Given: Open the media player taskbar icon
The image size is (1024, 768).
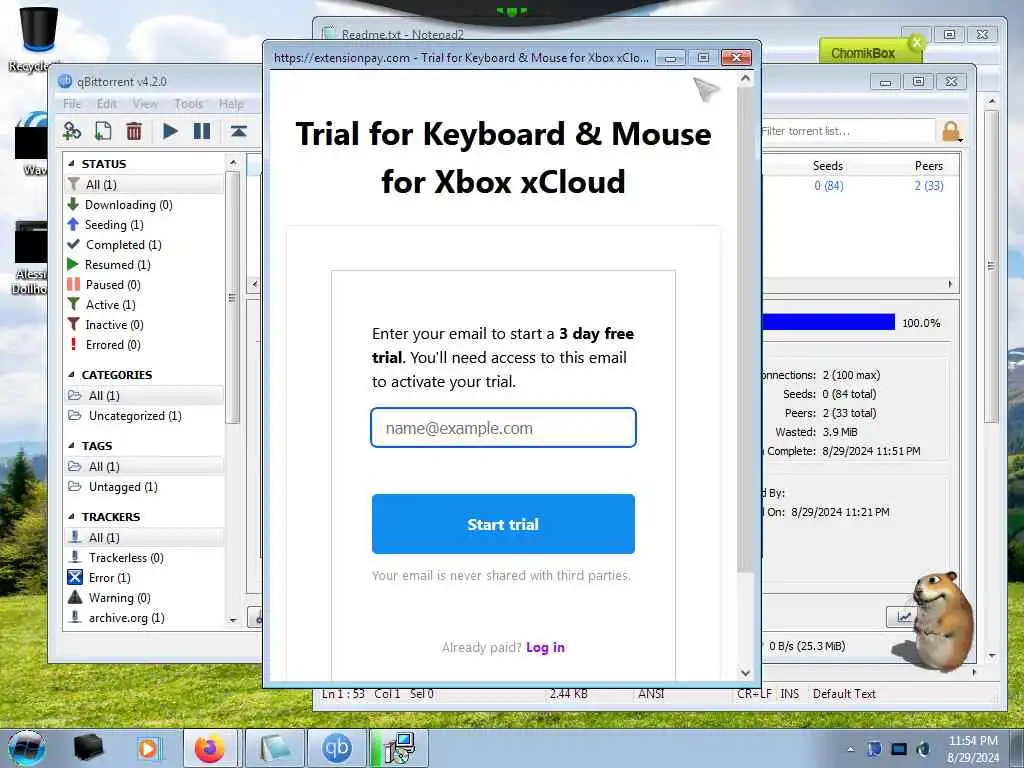Looking at the screenshot, I should pyautogui.click(x=148, y=748).
